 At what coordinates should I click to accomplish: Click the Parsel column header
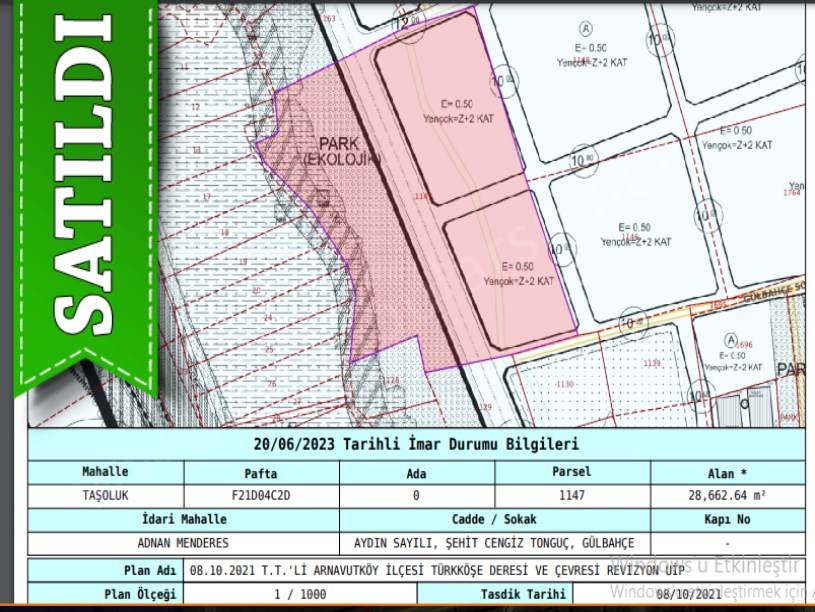pyautogui.click(x=572, y=472)
